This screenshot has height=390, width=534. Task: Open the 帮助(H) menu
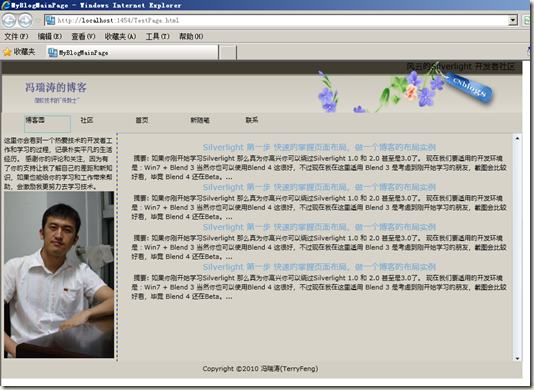coord(191,36)
